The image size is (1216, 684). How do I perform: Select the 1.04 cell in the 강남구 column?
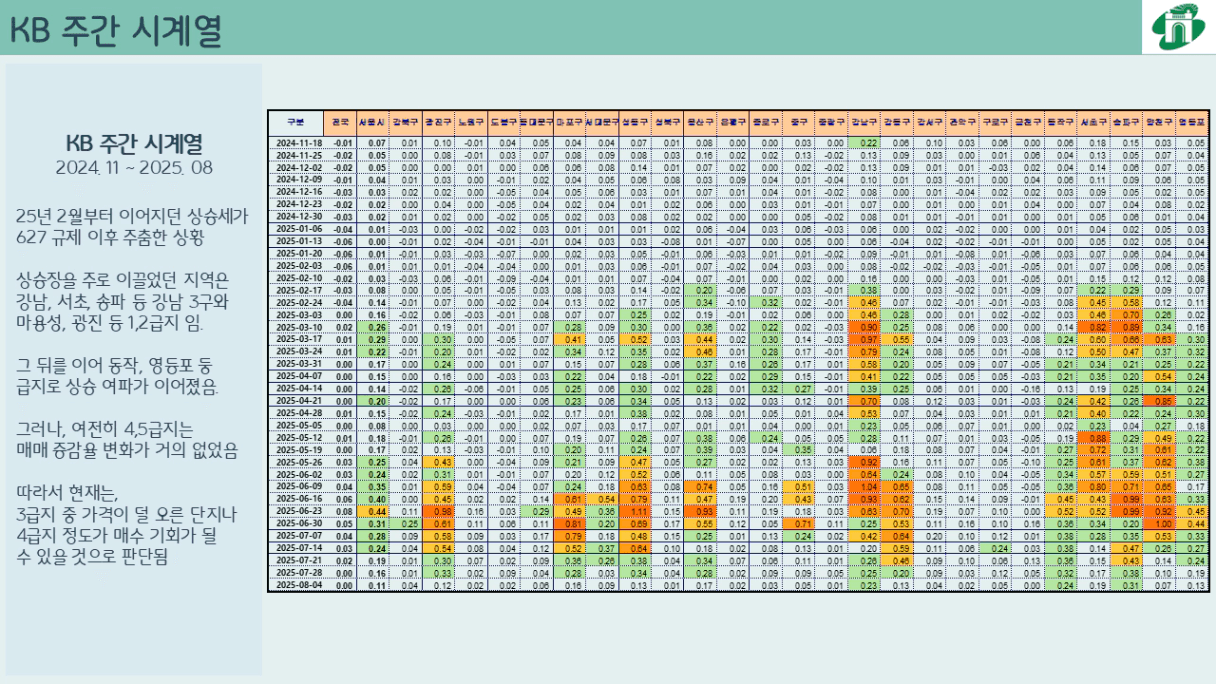pyautogui.click(x=864, y=486)
